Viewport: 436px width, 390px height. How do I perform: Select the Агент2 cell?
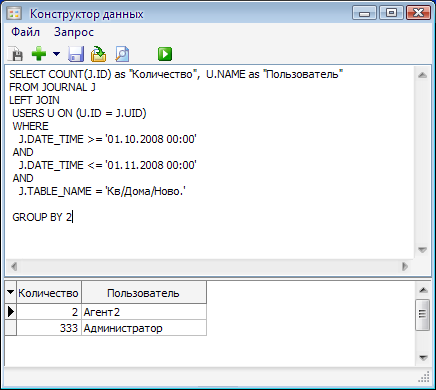click(x=144, y=312)
